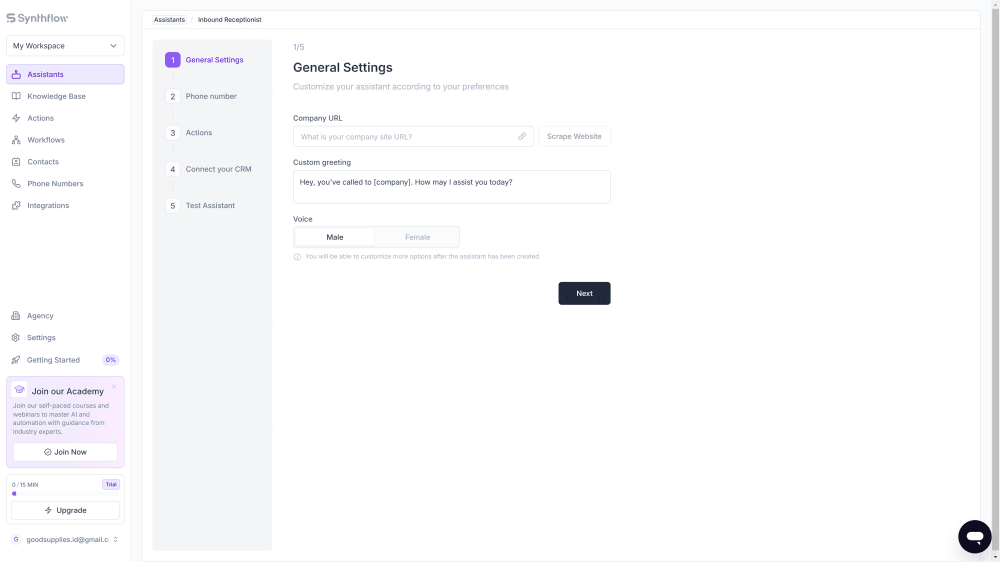Click the Custom greeting text area
The image size is (1000, 562).
click(452, 187)
